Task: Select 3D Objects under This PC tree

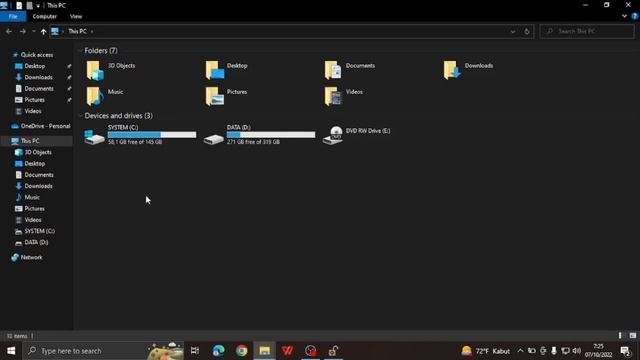Action: pyautogui.click(x=38, y=152)
